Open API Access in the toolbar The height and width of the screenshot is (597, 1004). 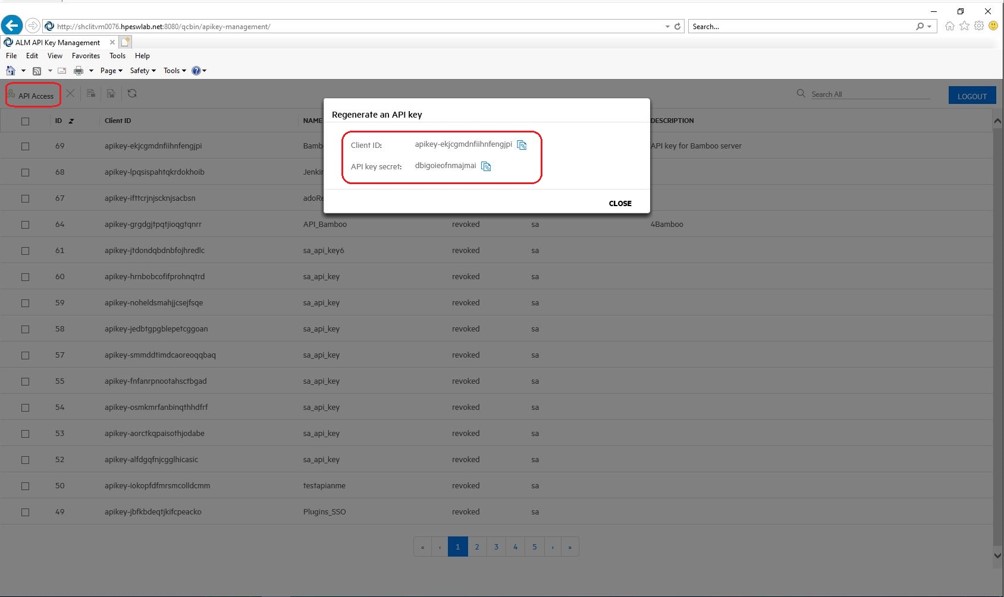click(x=33, y=95)
